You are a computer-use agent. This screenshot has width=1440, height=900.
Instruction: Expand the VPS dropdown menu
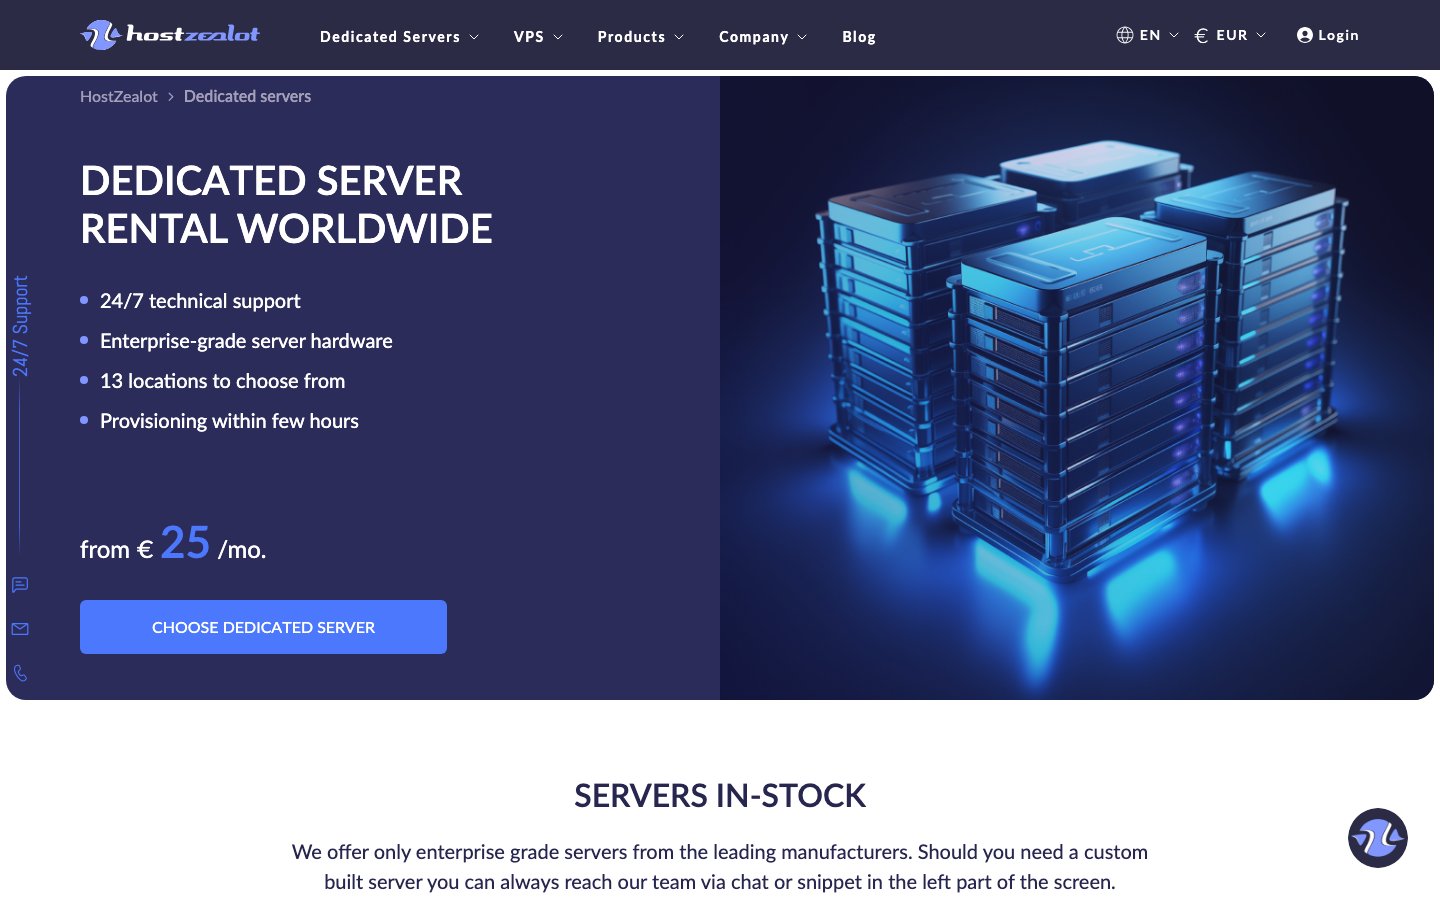(x=538, y=36)
